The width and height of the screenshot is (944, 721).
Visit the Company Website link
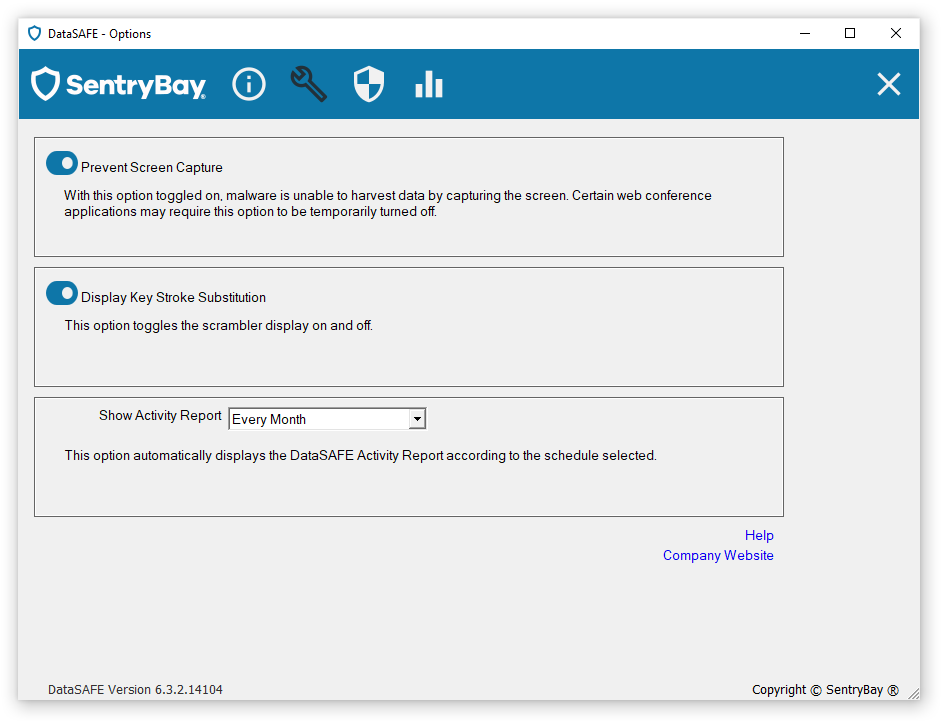718,555
